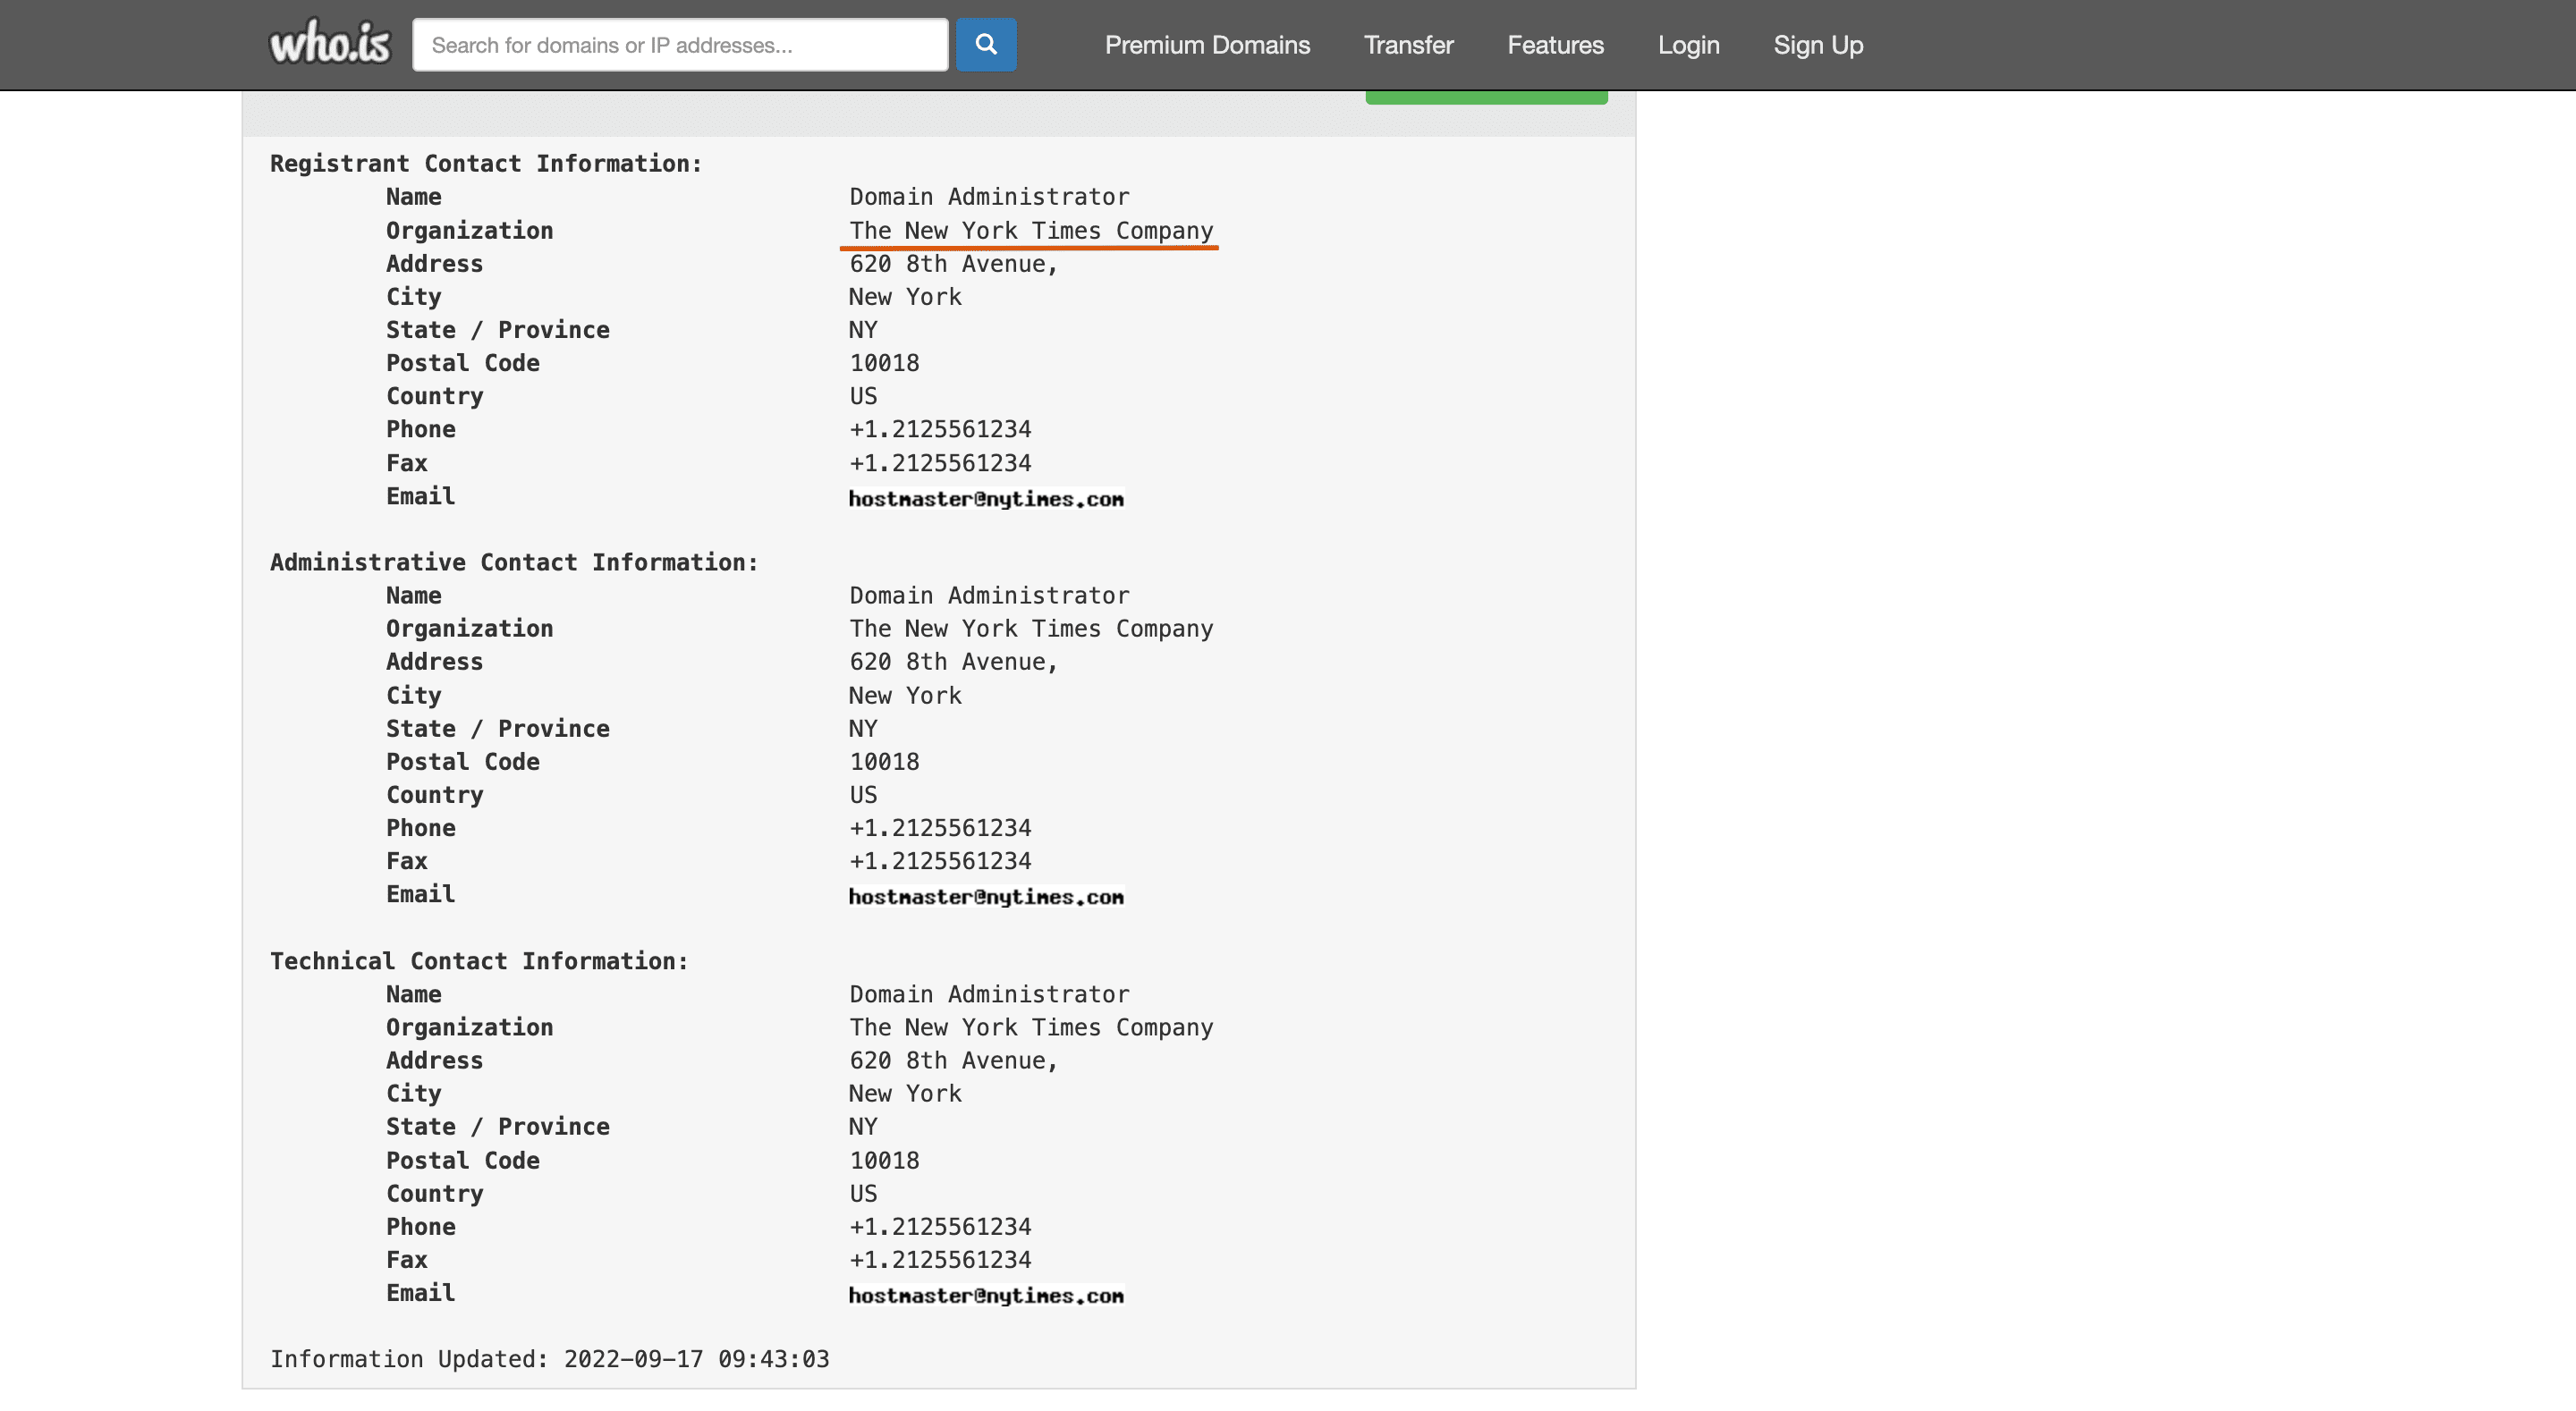Click the registrant phone number +1.2125561234
The width and height of the screenshot is (2576, 1411).
[x=941, y=429]
